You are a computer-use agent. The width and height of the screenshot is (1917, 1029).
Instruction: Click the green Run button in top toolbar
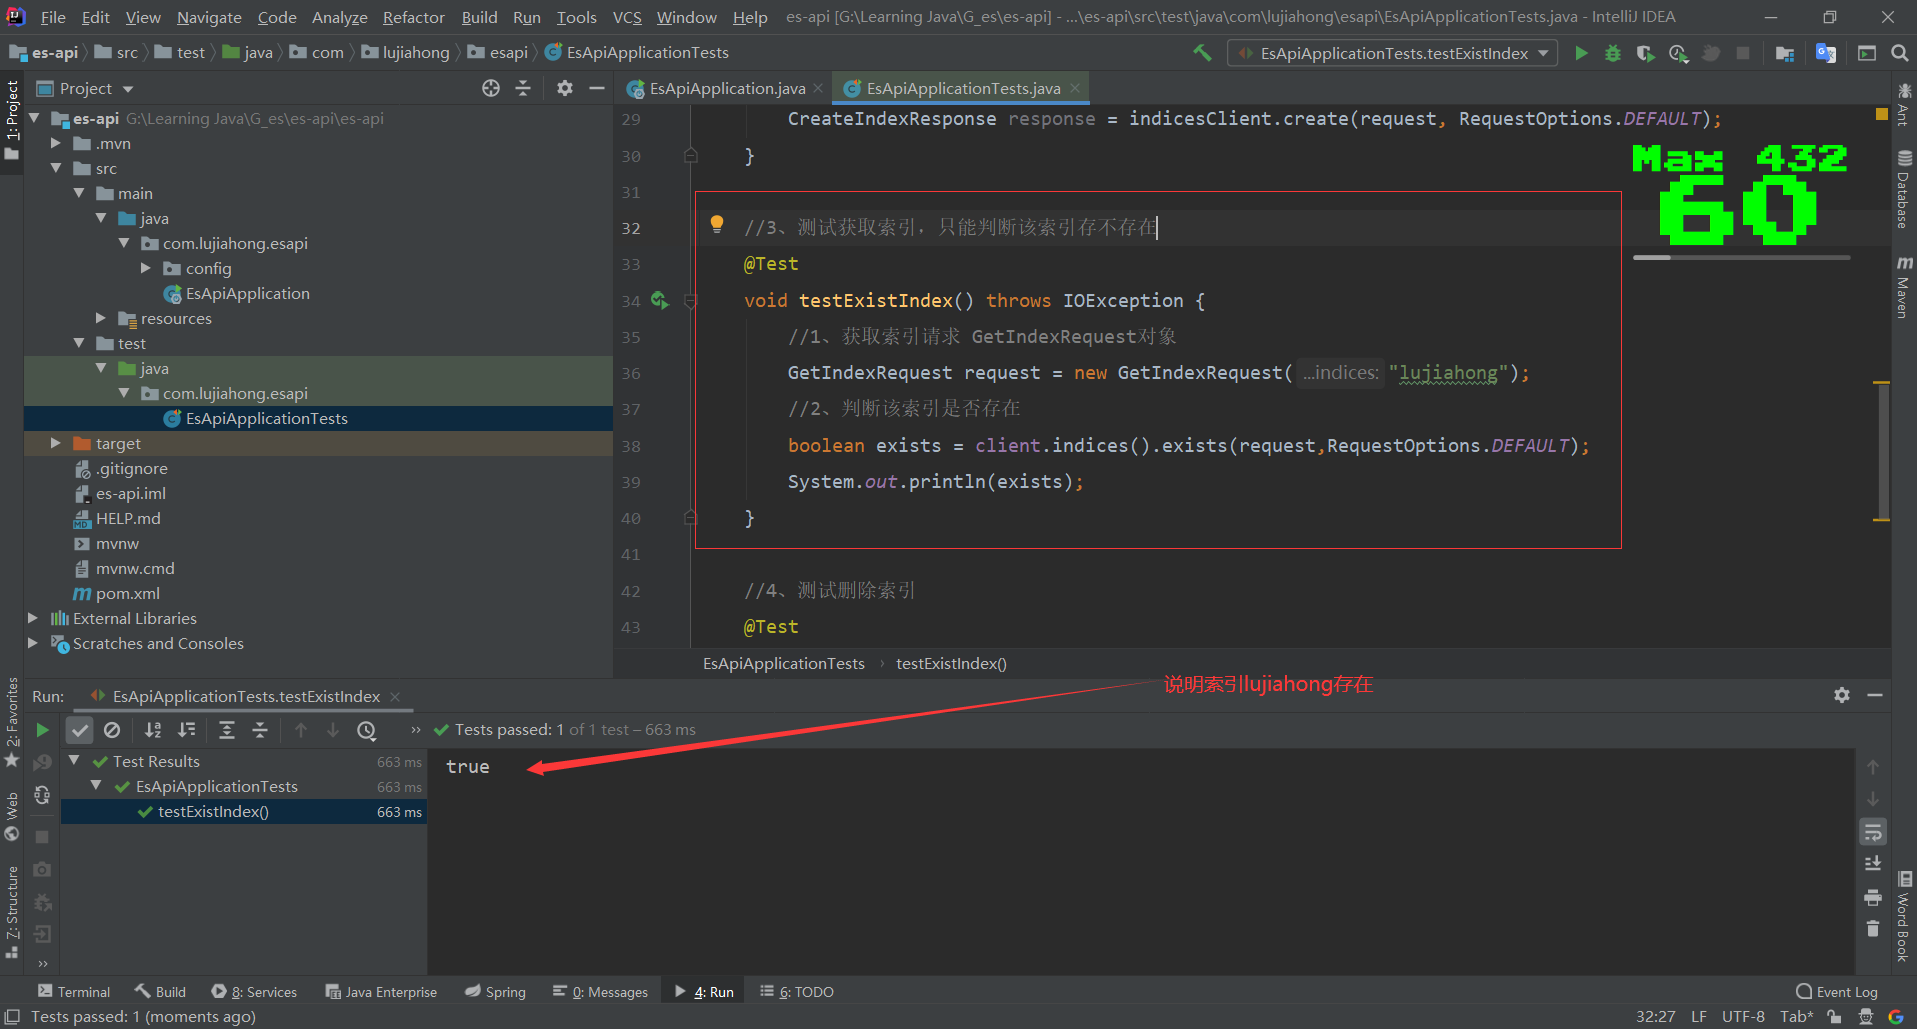pyautogui.click(x=1581, y=53)
